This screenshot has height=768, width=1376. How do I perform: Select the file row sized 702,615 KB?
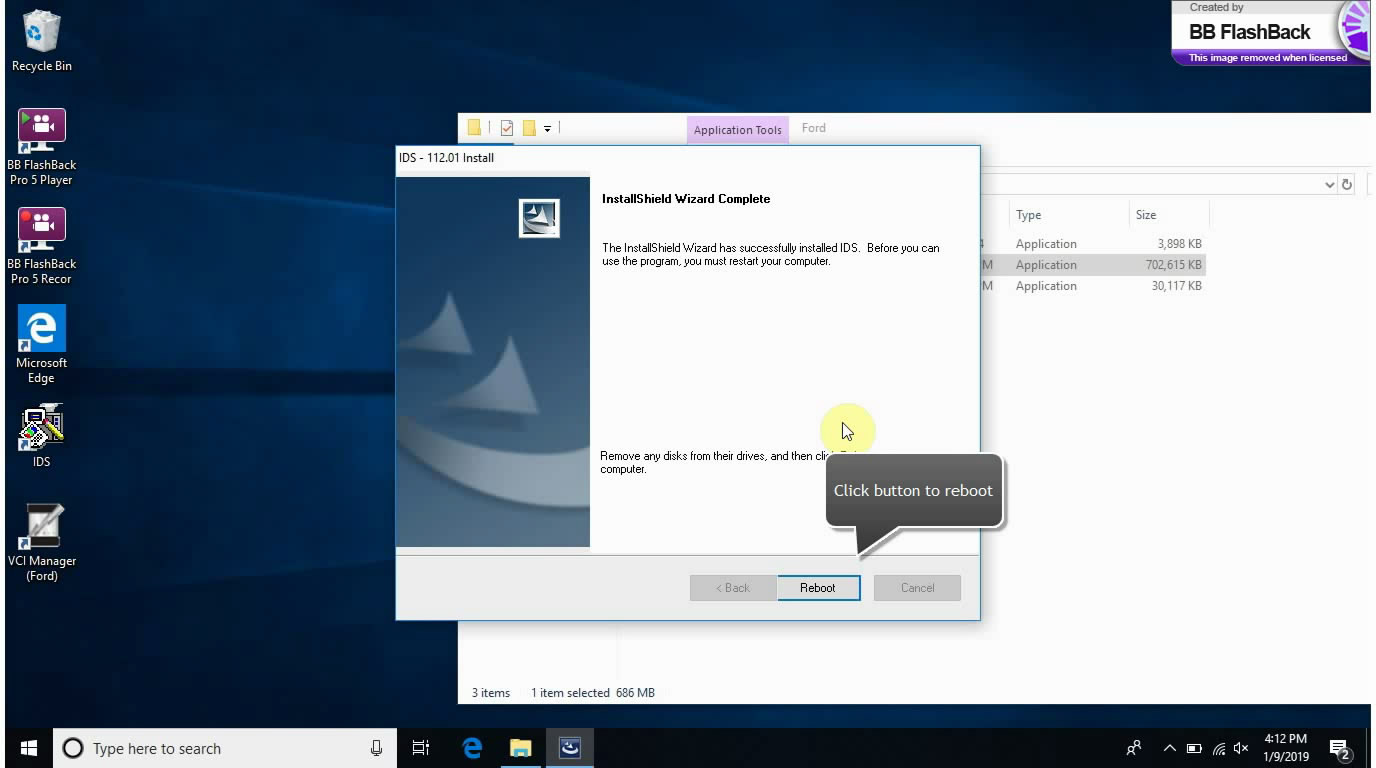[x=1093, y=265]
